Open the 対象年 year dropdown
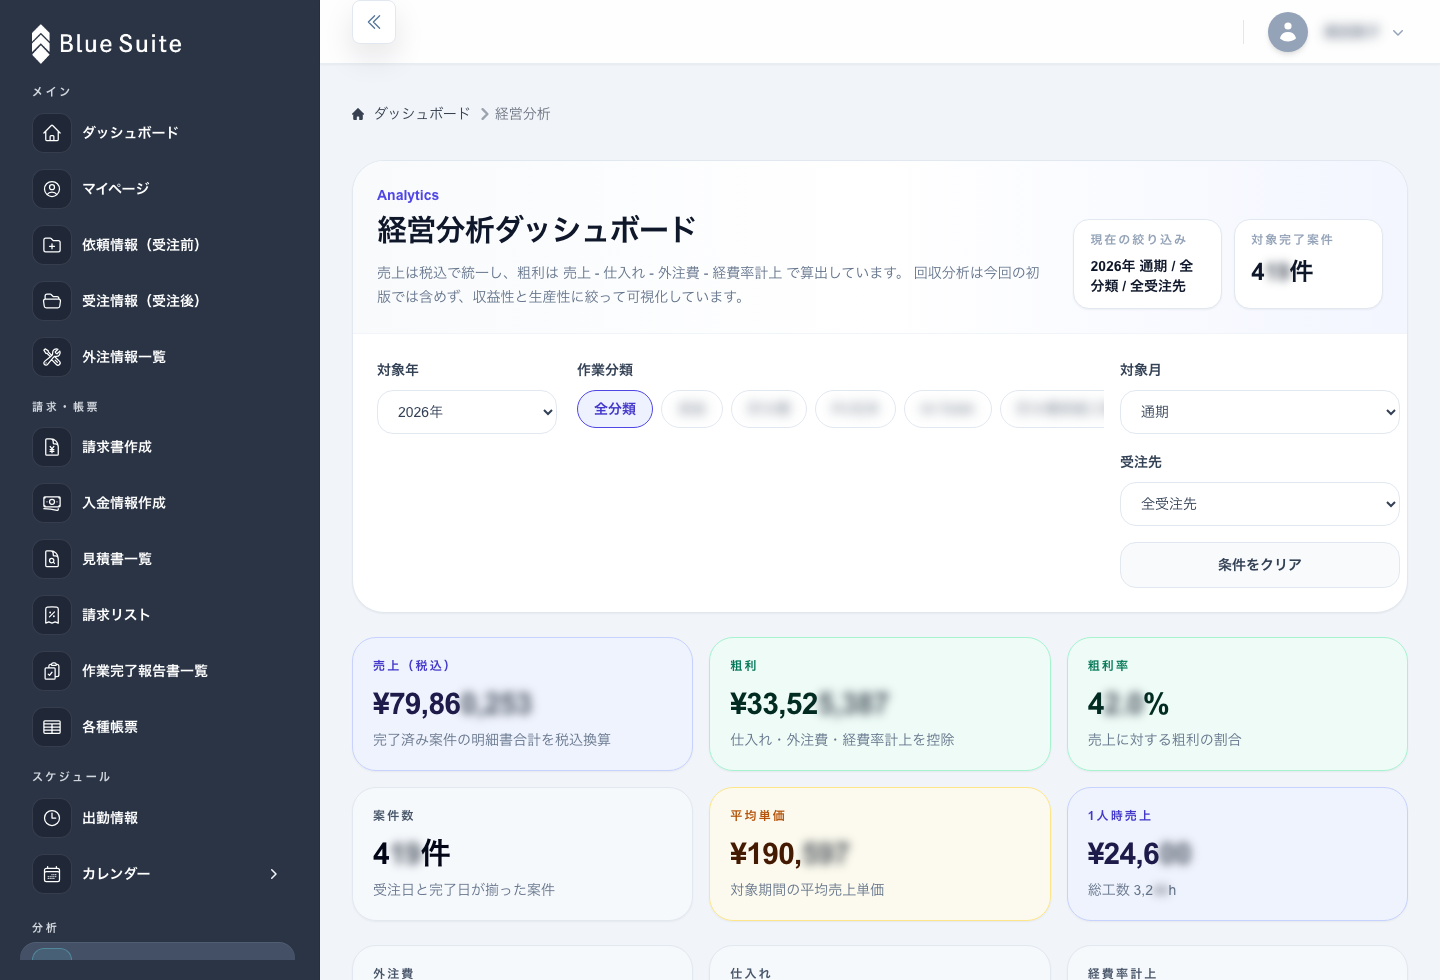The height and width of the screenshot is (980, 1440). (x=466, y=411)
